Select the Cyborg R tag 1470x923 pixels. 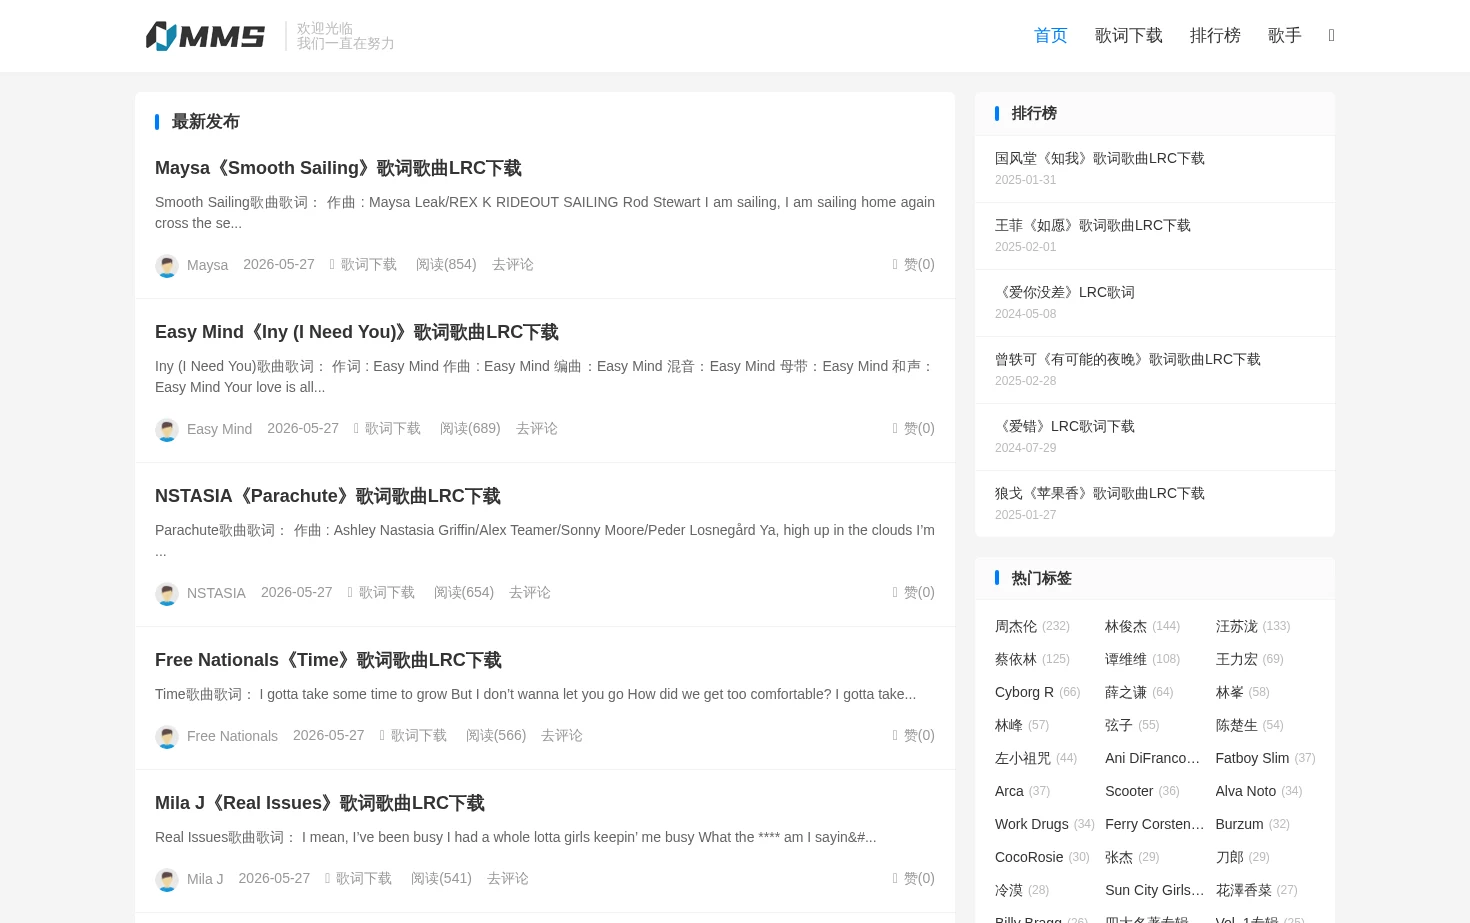(1024, 692)
